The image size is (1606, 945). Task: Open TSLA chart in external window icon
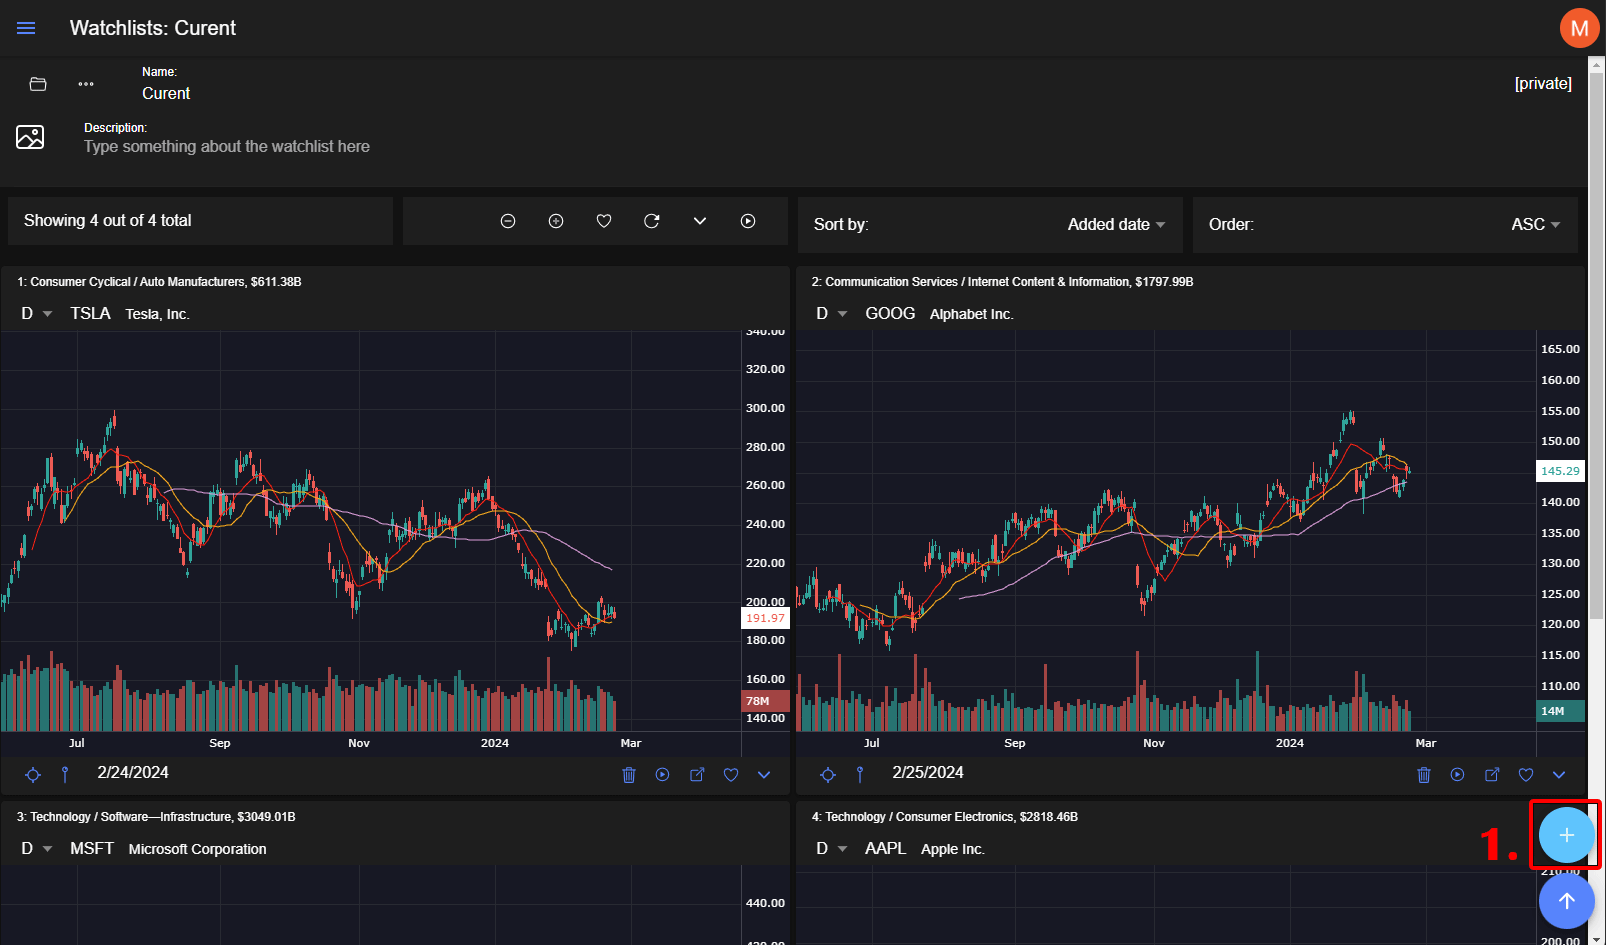coord(697,775)
